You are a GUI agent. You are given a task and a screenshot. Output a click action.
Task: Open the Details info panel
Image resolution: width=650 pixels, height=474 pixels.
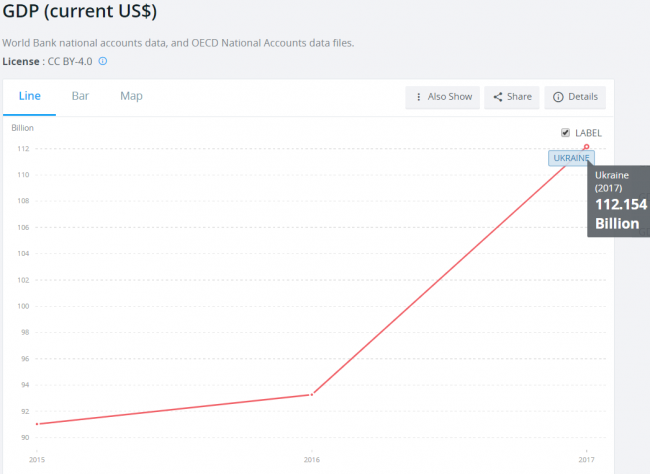575,97
